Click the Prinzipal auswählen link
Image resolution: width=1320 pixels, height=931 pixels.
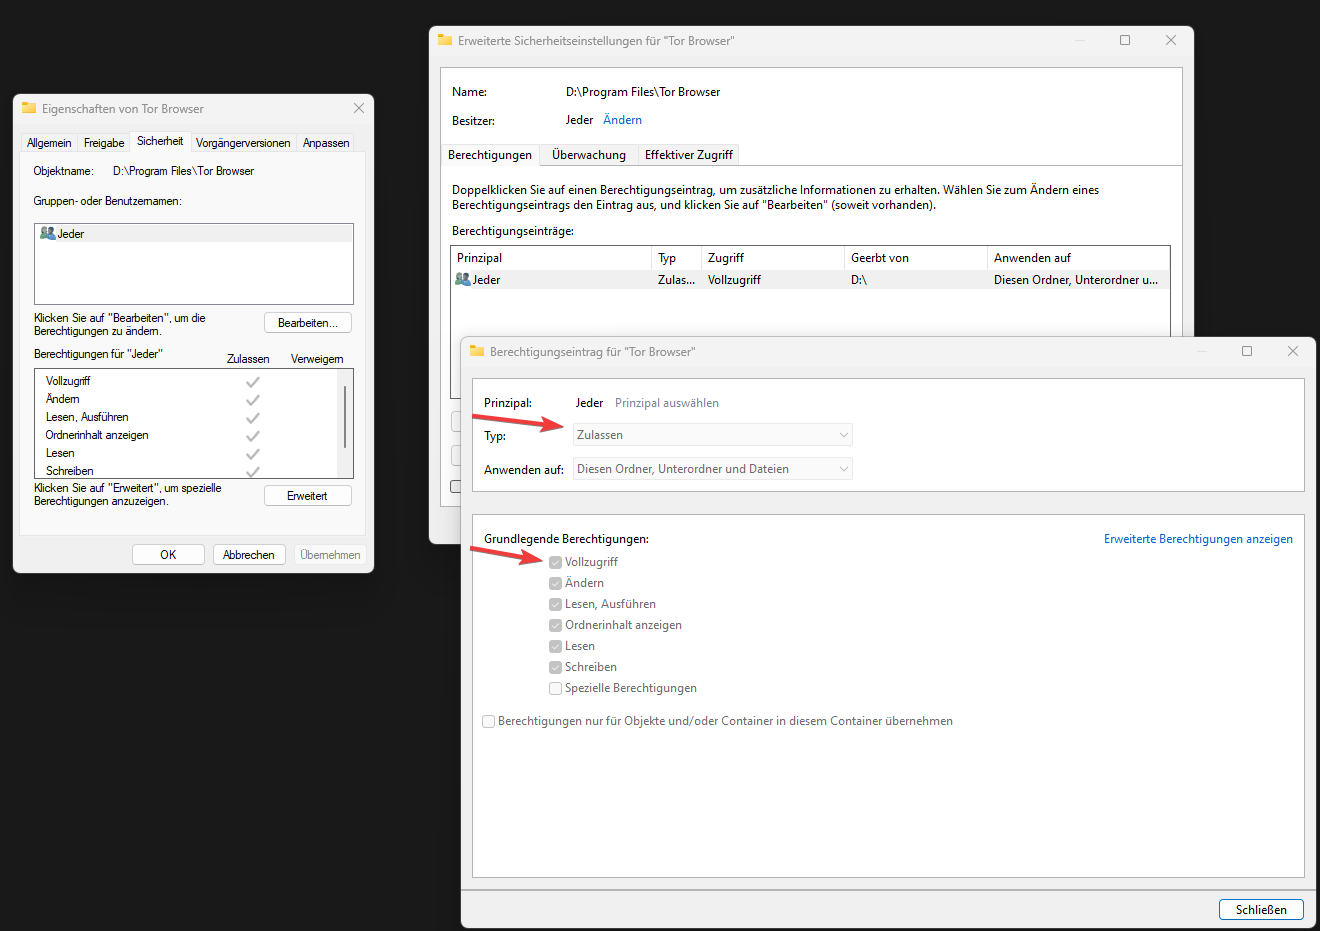[667, 403]
